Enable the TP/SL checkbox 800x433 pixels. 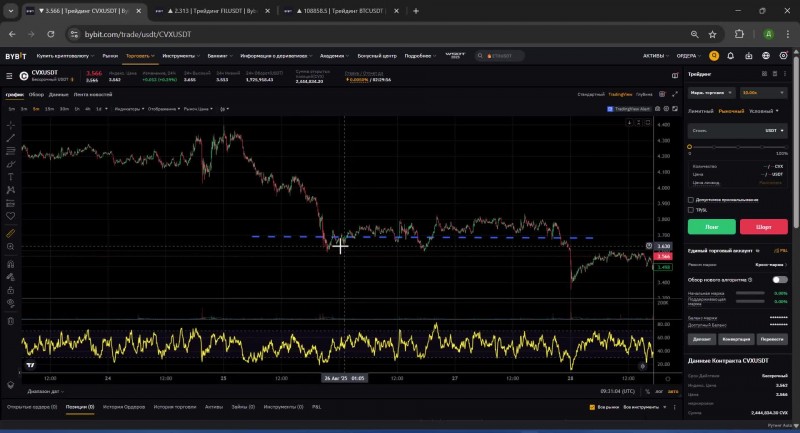[691, 210]
